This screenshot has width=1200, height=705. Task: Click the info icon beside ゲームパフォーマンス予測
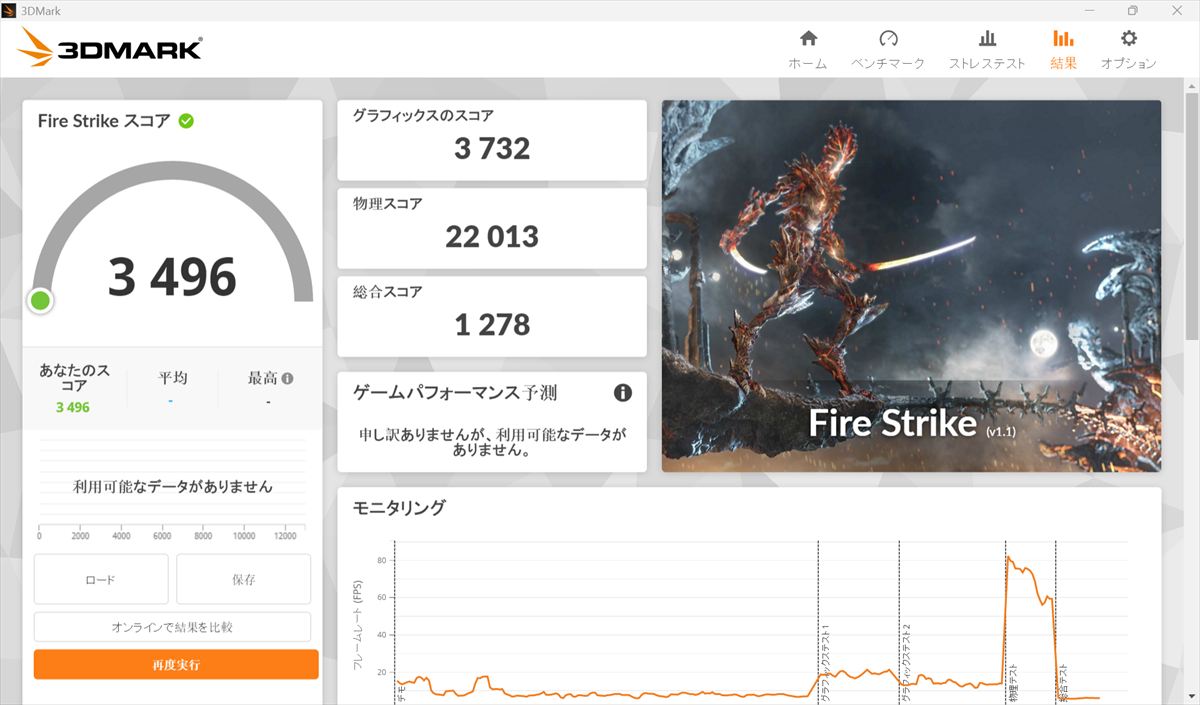(x=622, y=393)
